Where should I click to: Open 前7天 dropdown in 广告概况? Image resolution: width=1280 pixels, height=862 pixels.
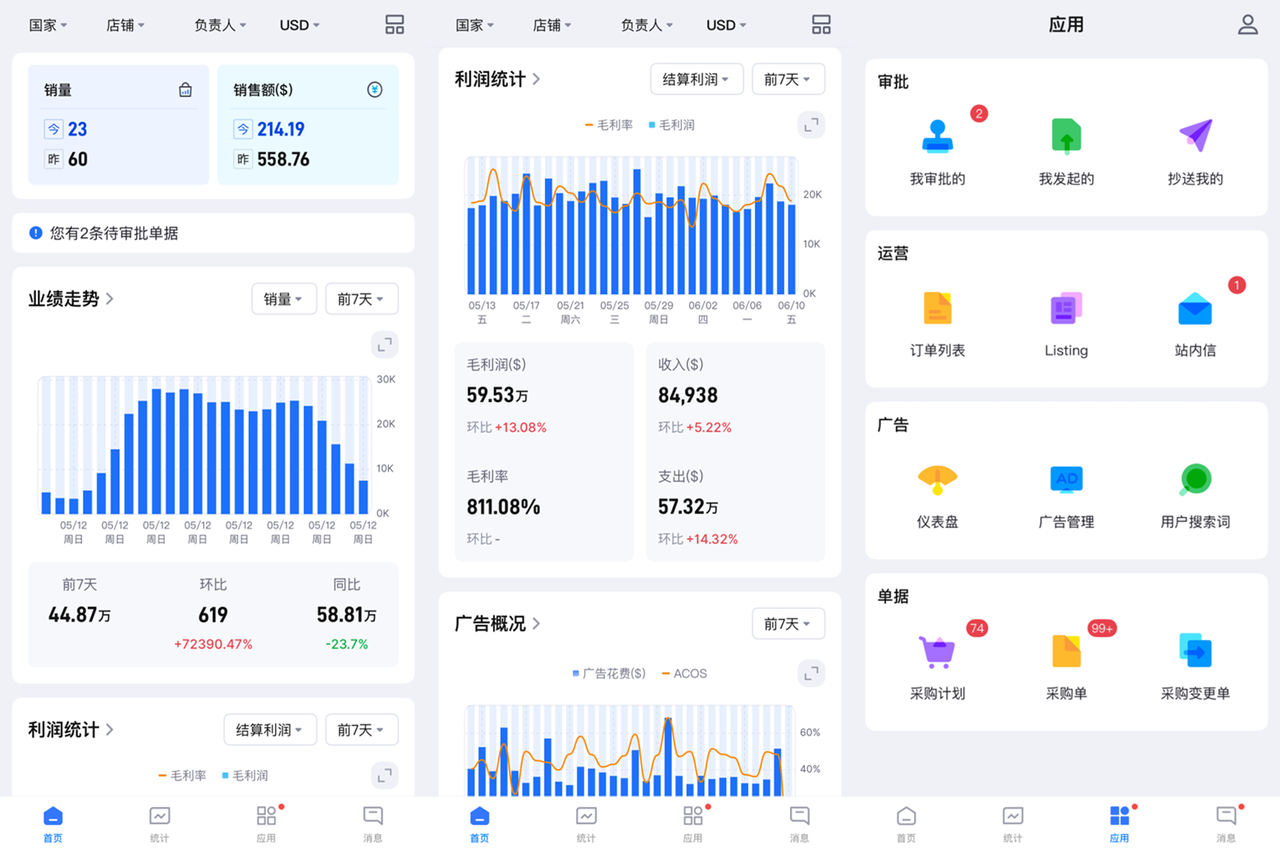point(789,624)
